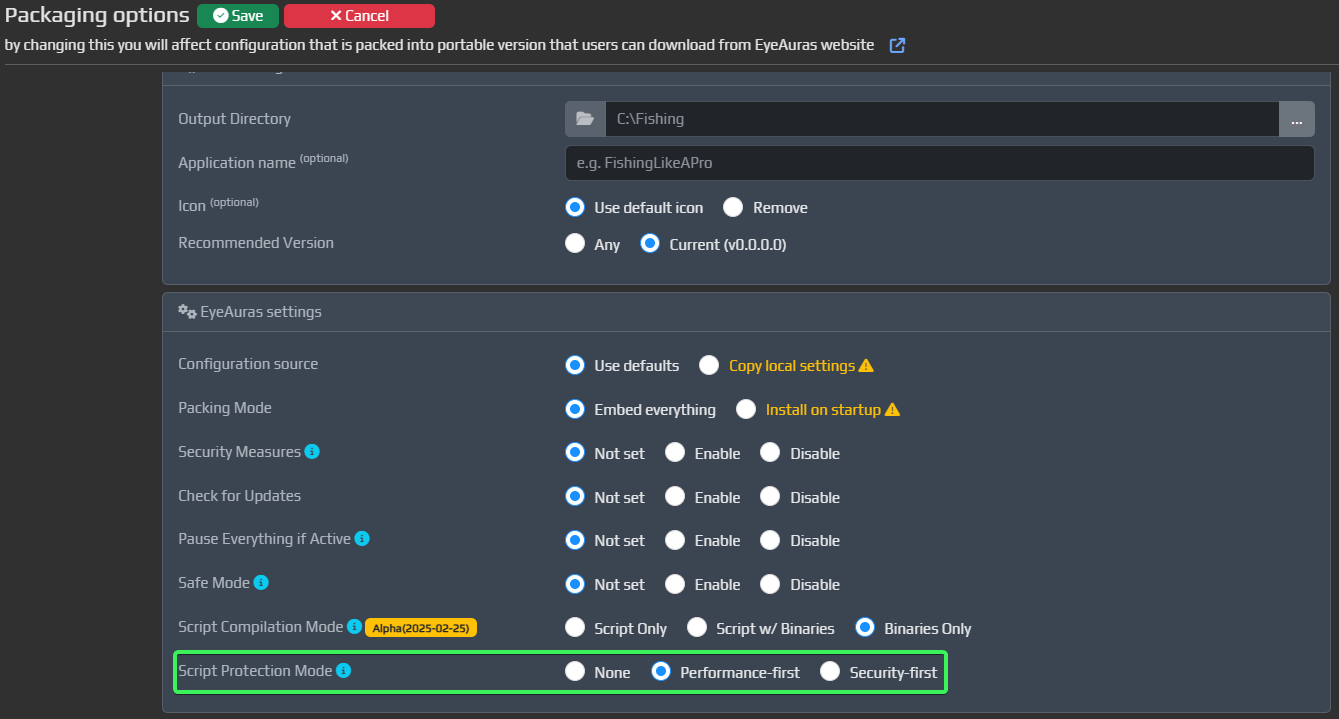Choose Script w/ Binaries compilation mode
The width and height of the screenshot is (1339, 719).
coord(697,628)
